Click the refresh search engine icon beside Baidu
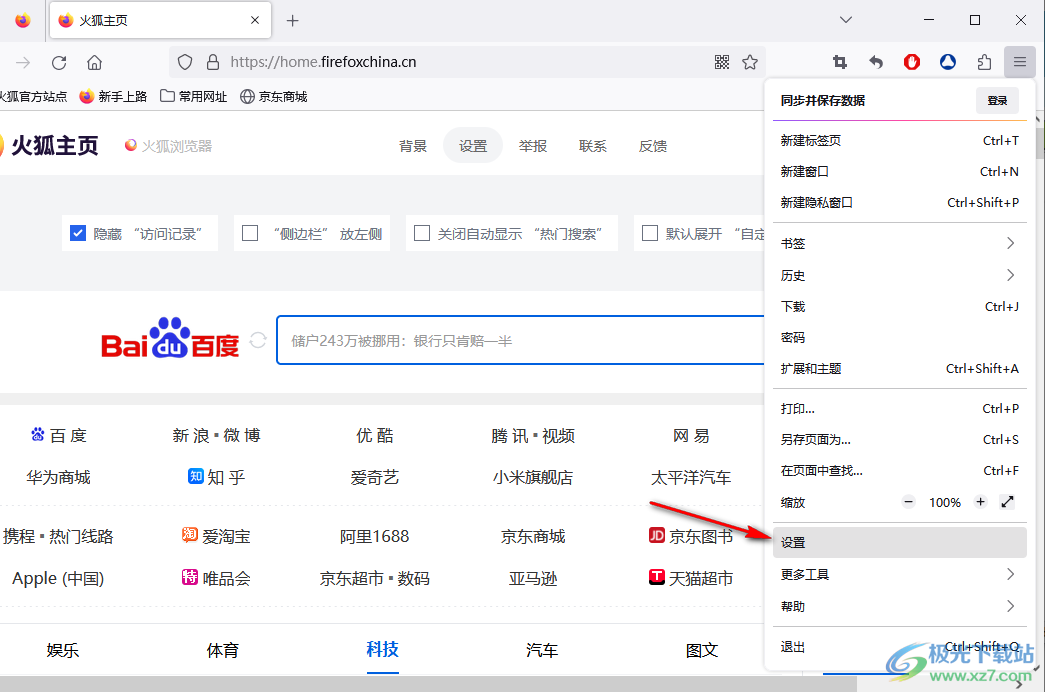Screen dimensions: 1045x692 click(x=258, y=341)
